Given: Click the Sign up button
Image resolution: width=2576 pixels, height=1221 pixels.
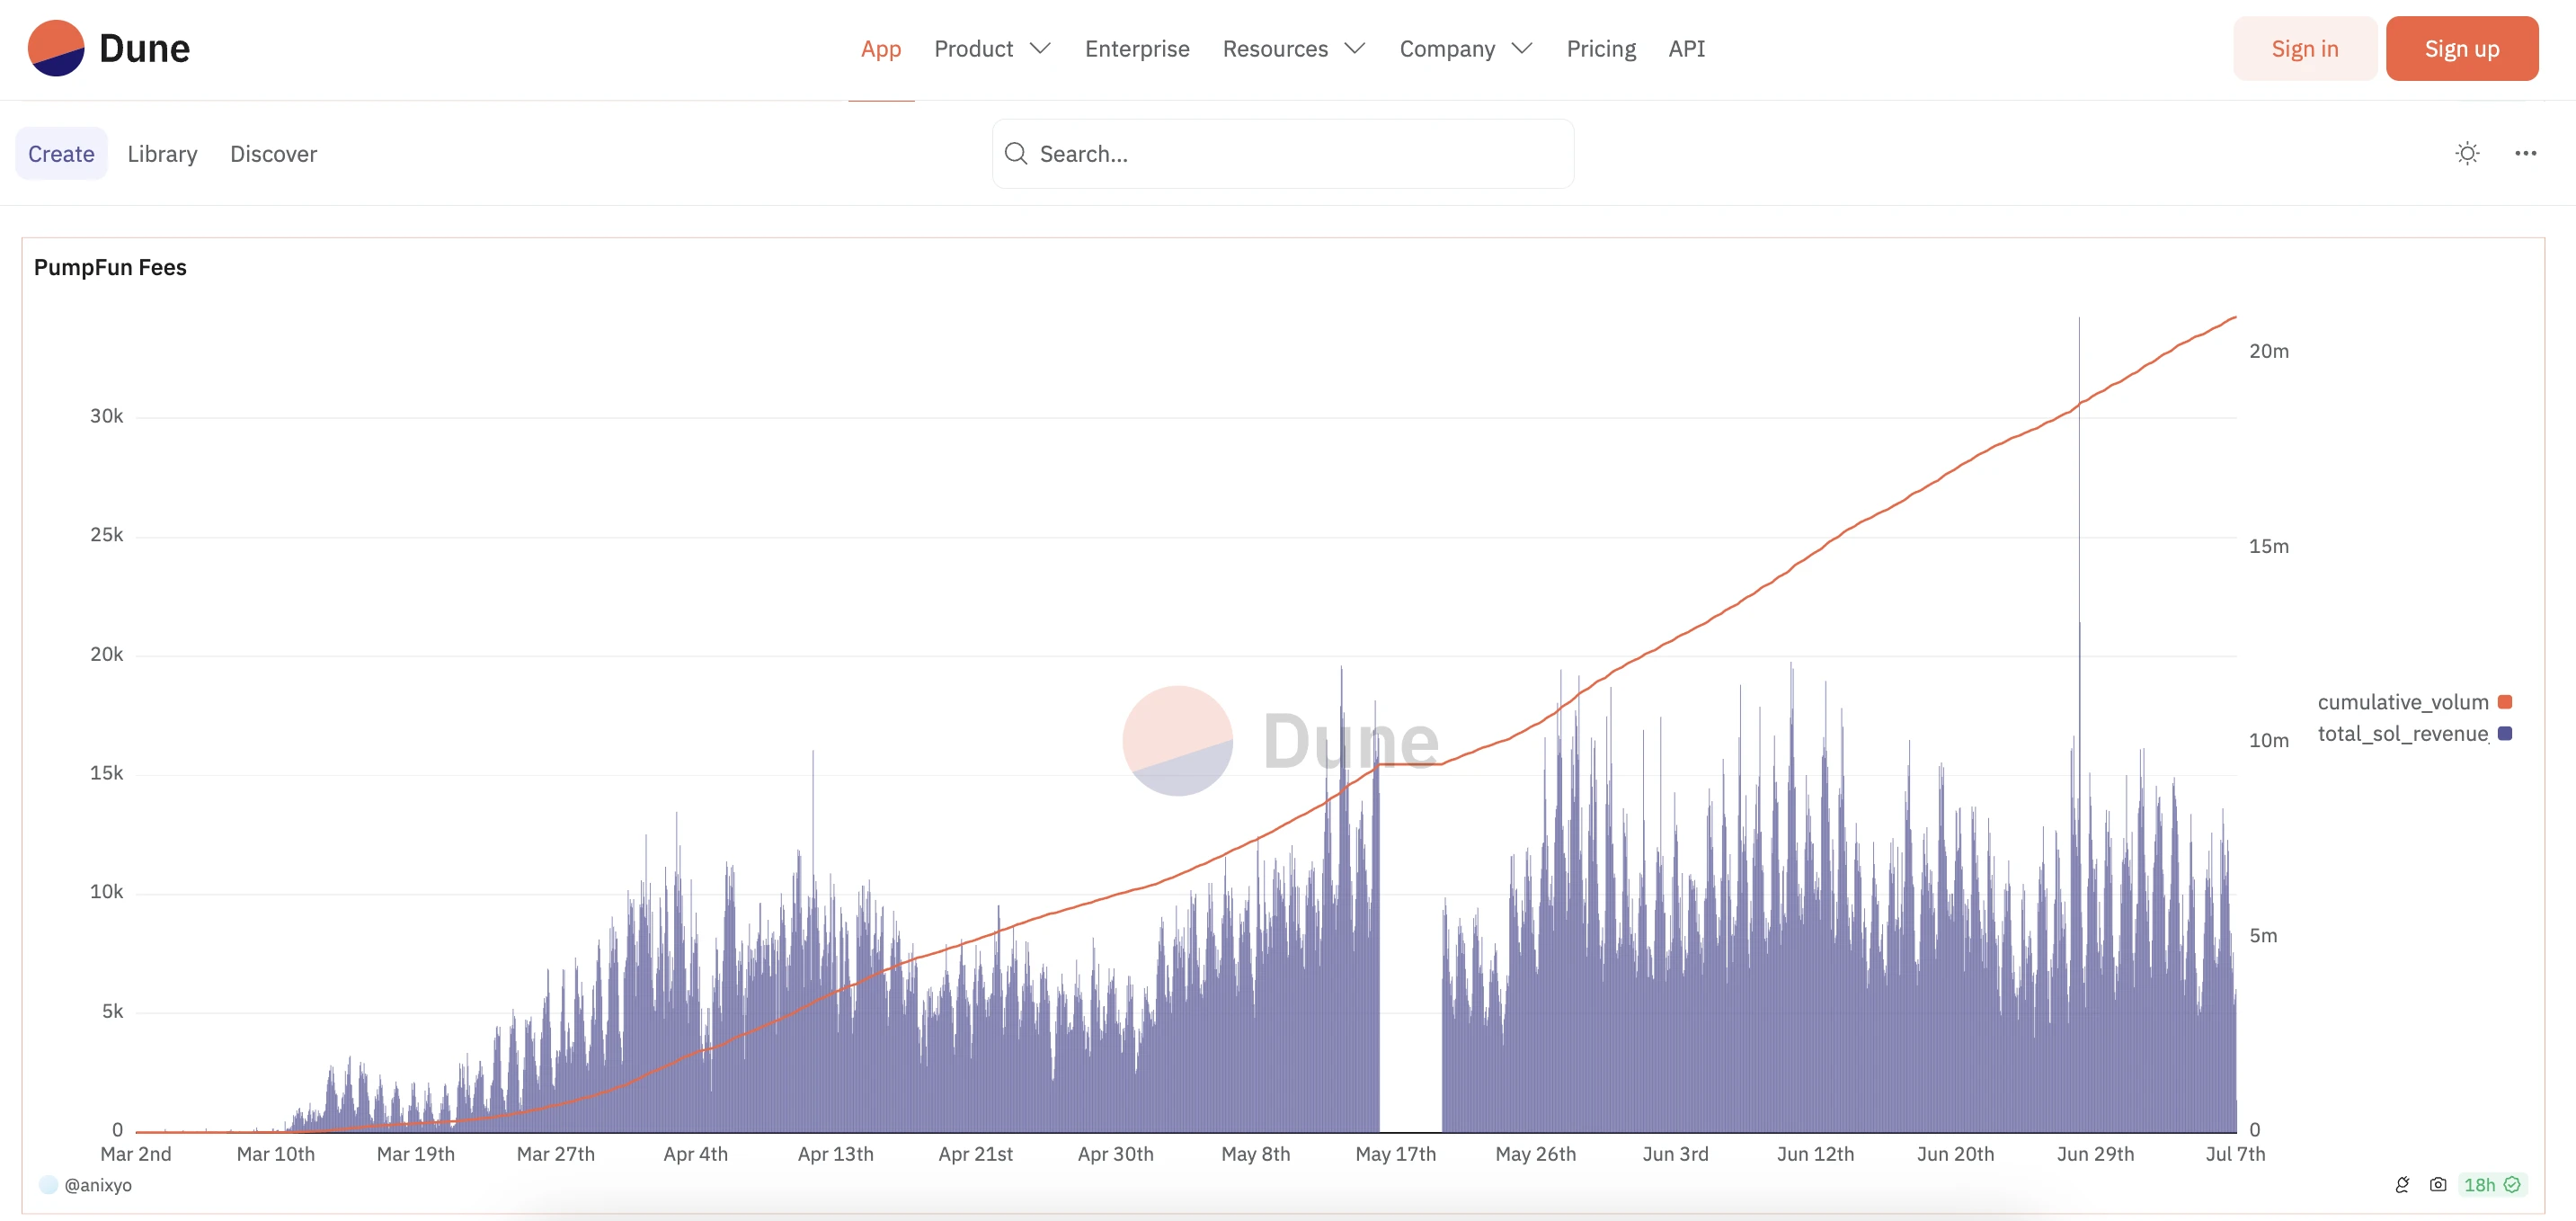Looking at the screenshot, I should click(x=2461, y=48).
